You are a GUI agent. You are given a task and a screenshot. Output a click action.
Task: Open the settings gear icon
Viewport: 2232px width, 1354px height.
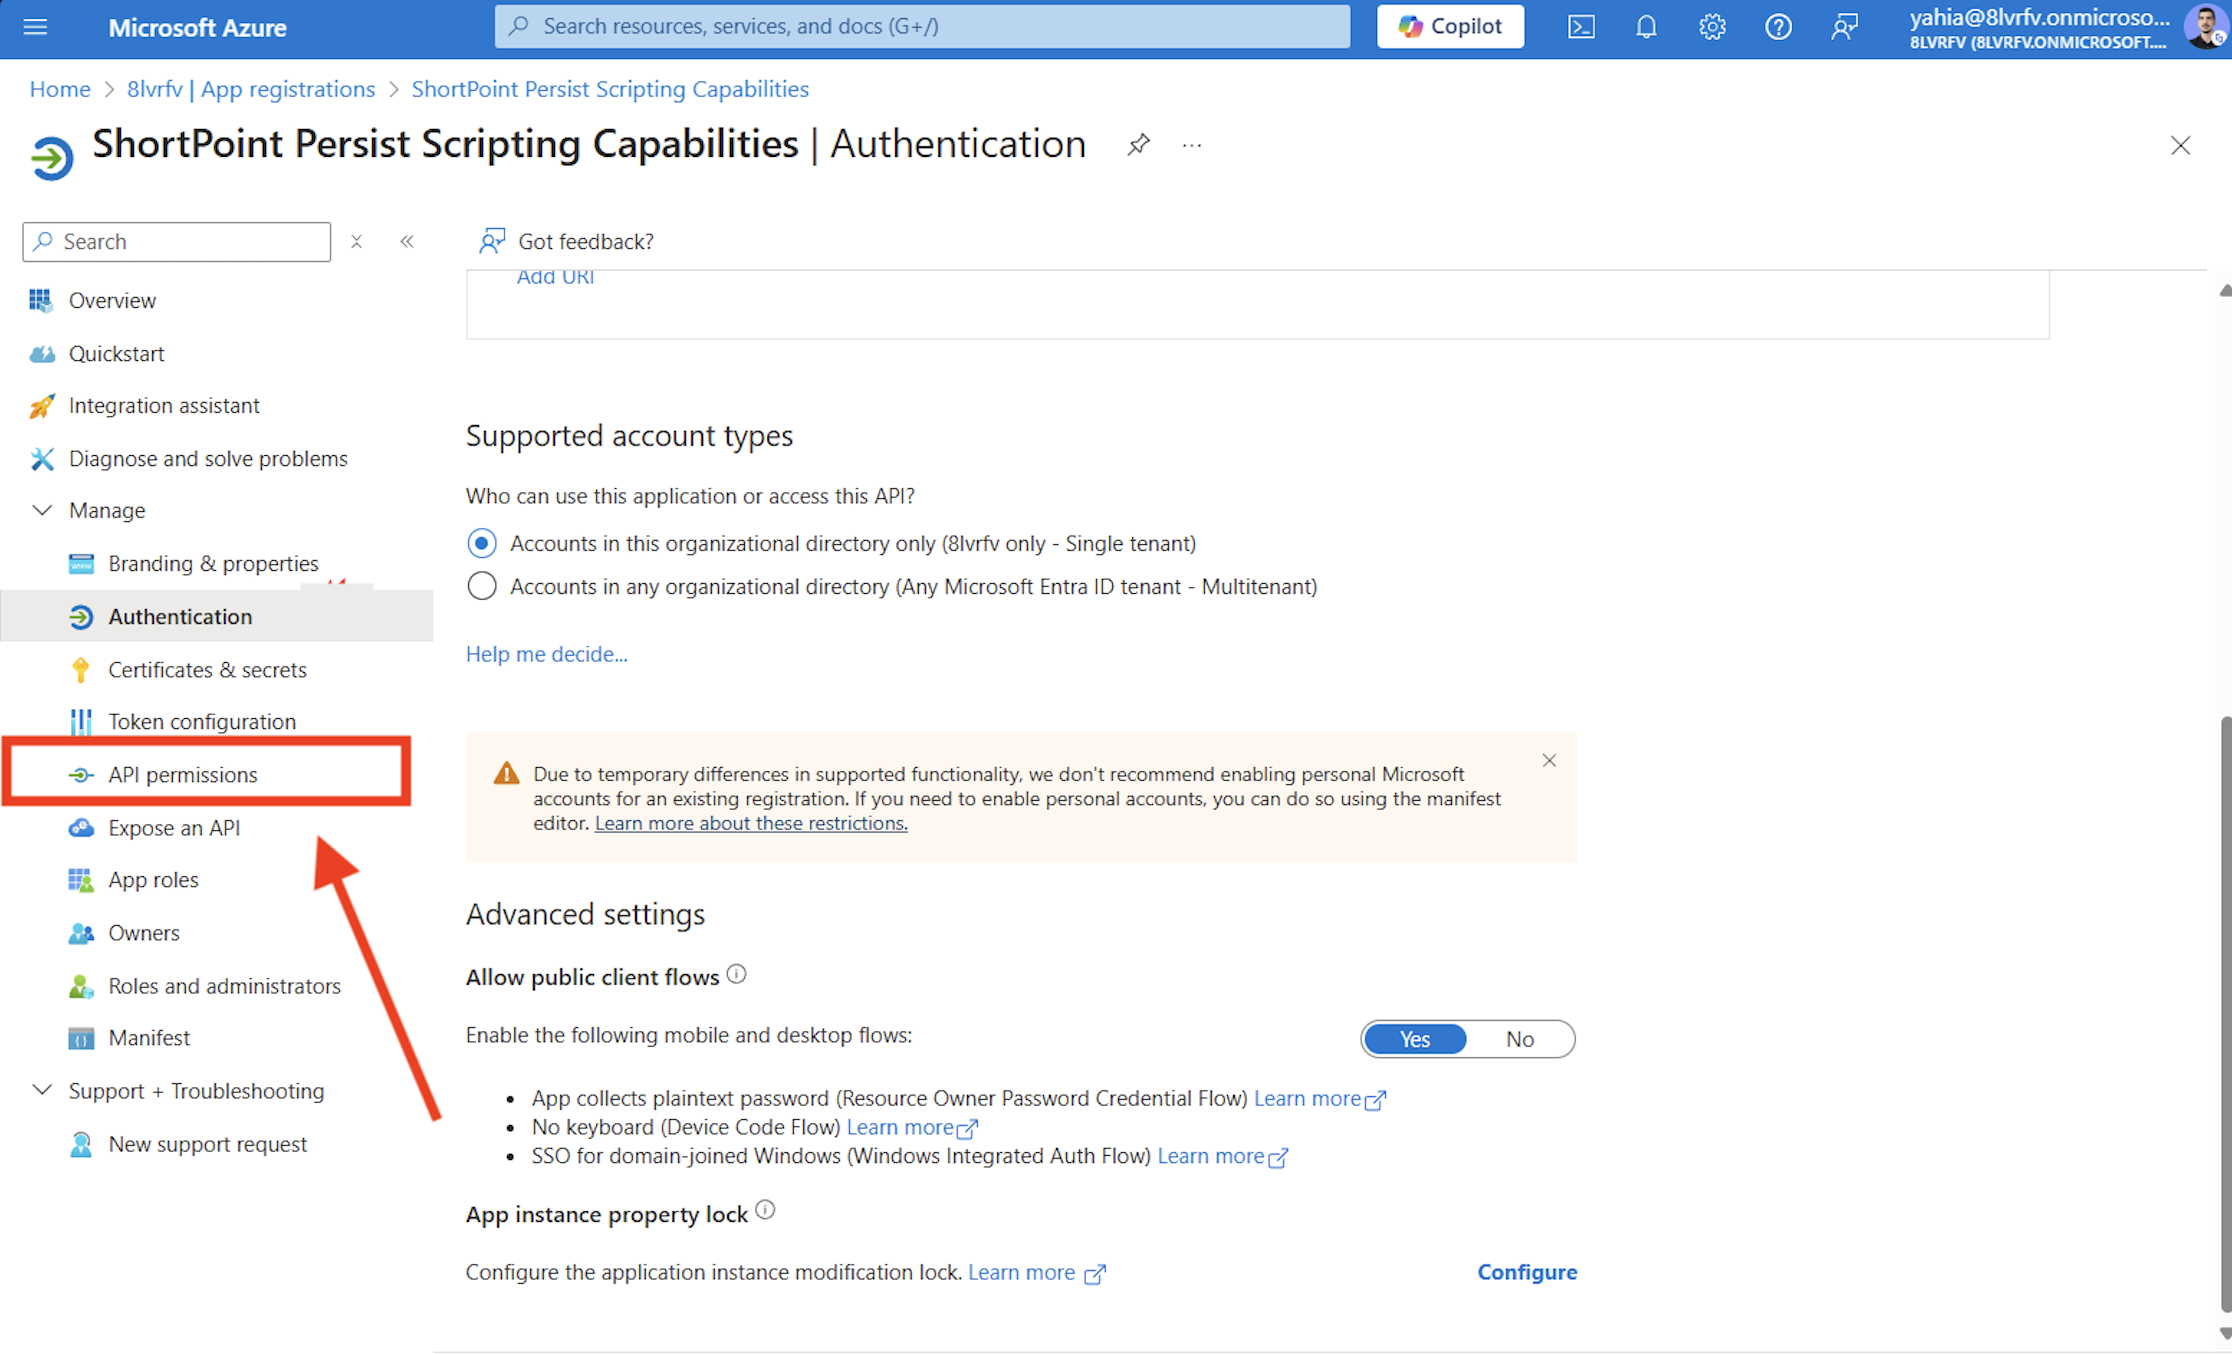point(1712,27)
